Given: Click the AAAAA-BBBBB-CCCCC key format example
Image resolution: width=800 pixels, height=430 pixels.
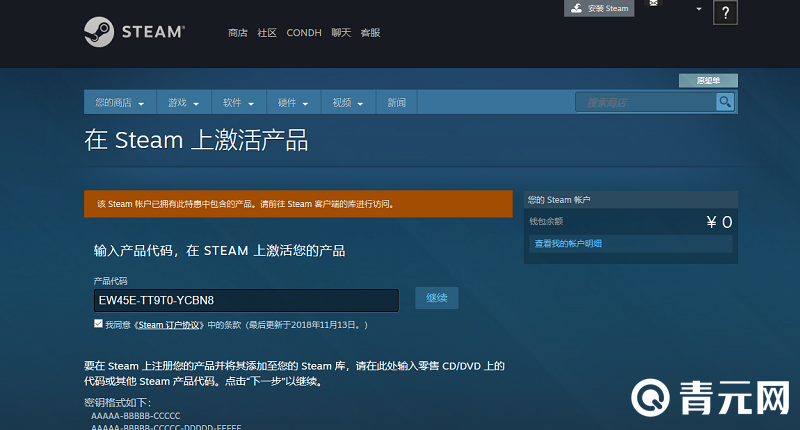Looking at the screenshot, I should coord(136,416).
